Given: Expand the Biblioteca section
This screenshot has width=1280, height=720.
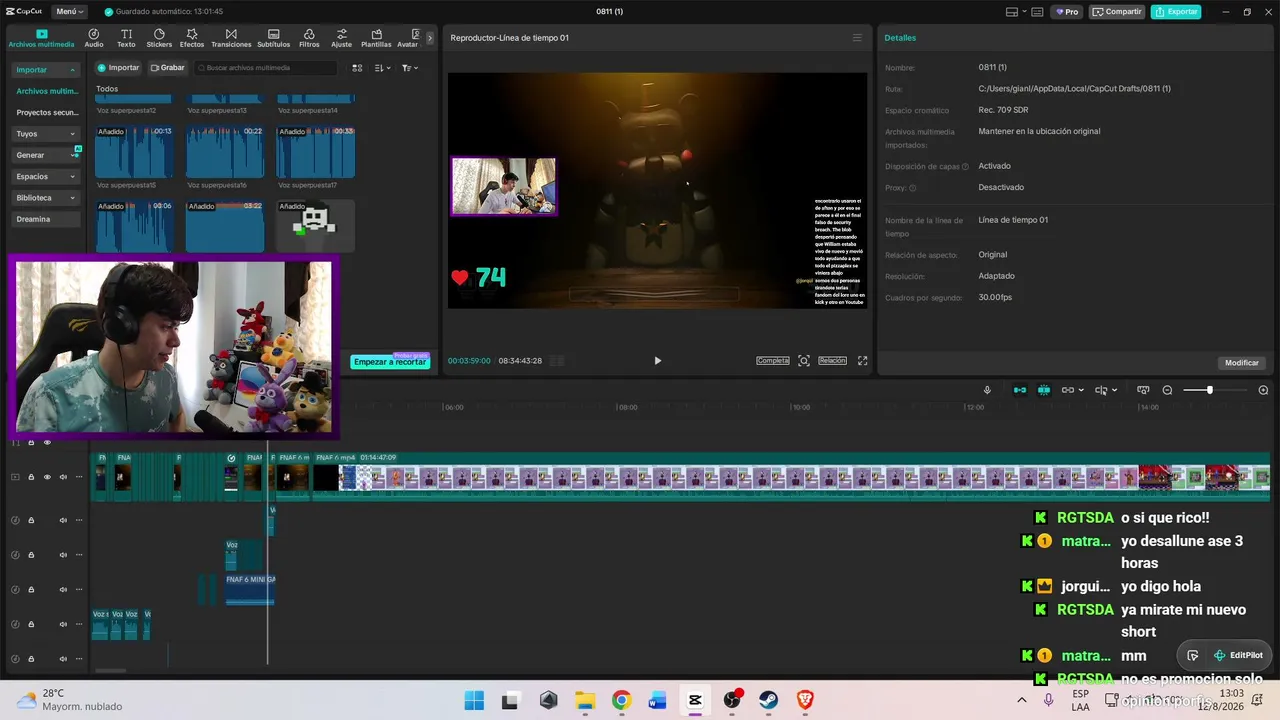Looking at the screenshot, I should click(46, 198).
